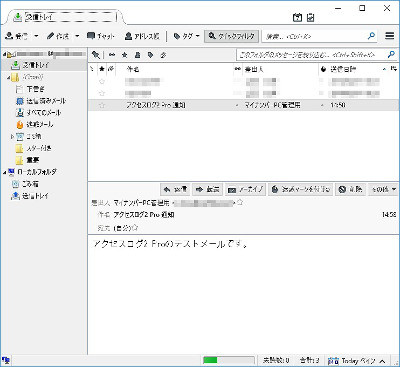Click the online status icon in status bar
This screenshot has height=367, width=400.
(x=6, y=360)
